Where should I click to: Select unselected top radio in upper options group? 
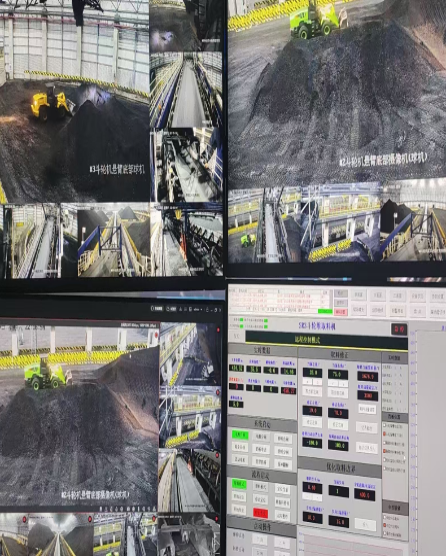[x=385, y=426]
